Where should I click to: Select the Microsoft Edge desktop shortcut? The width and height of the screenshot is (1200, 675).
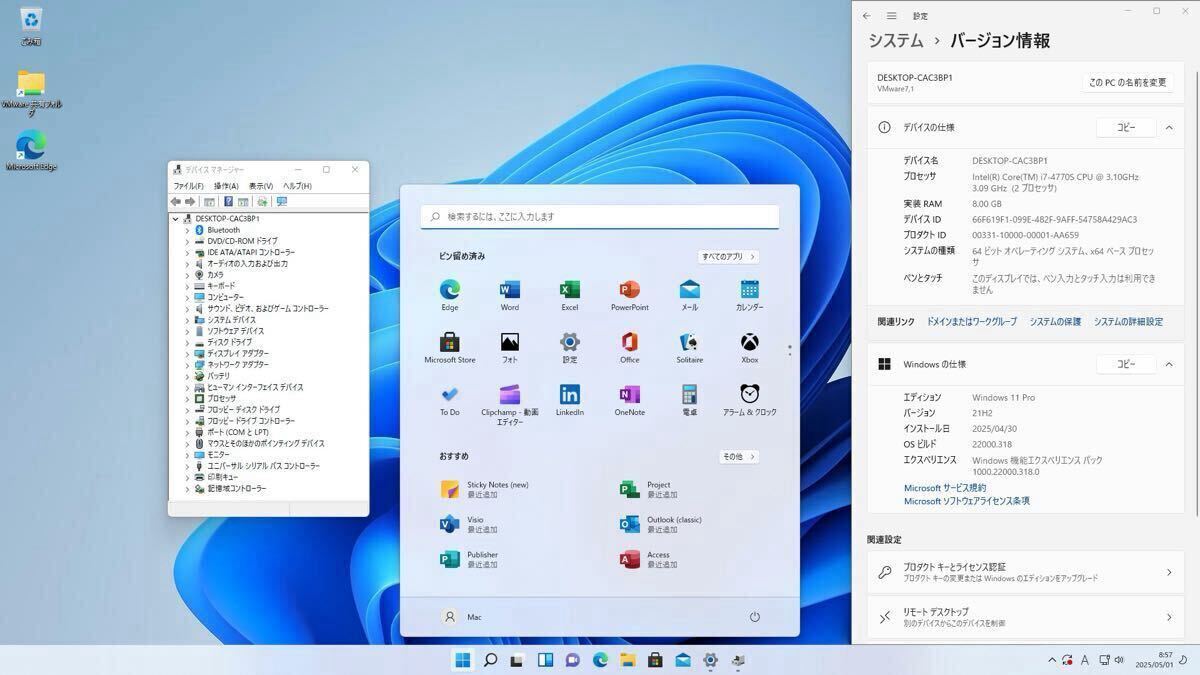[31, 150]
